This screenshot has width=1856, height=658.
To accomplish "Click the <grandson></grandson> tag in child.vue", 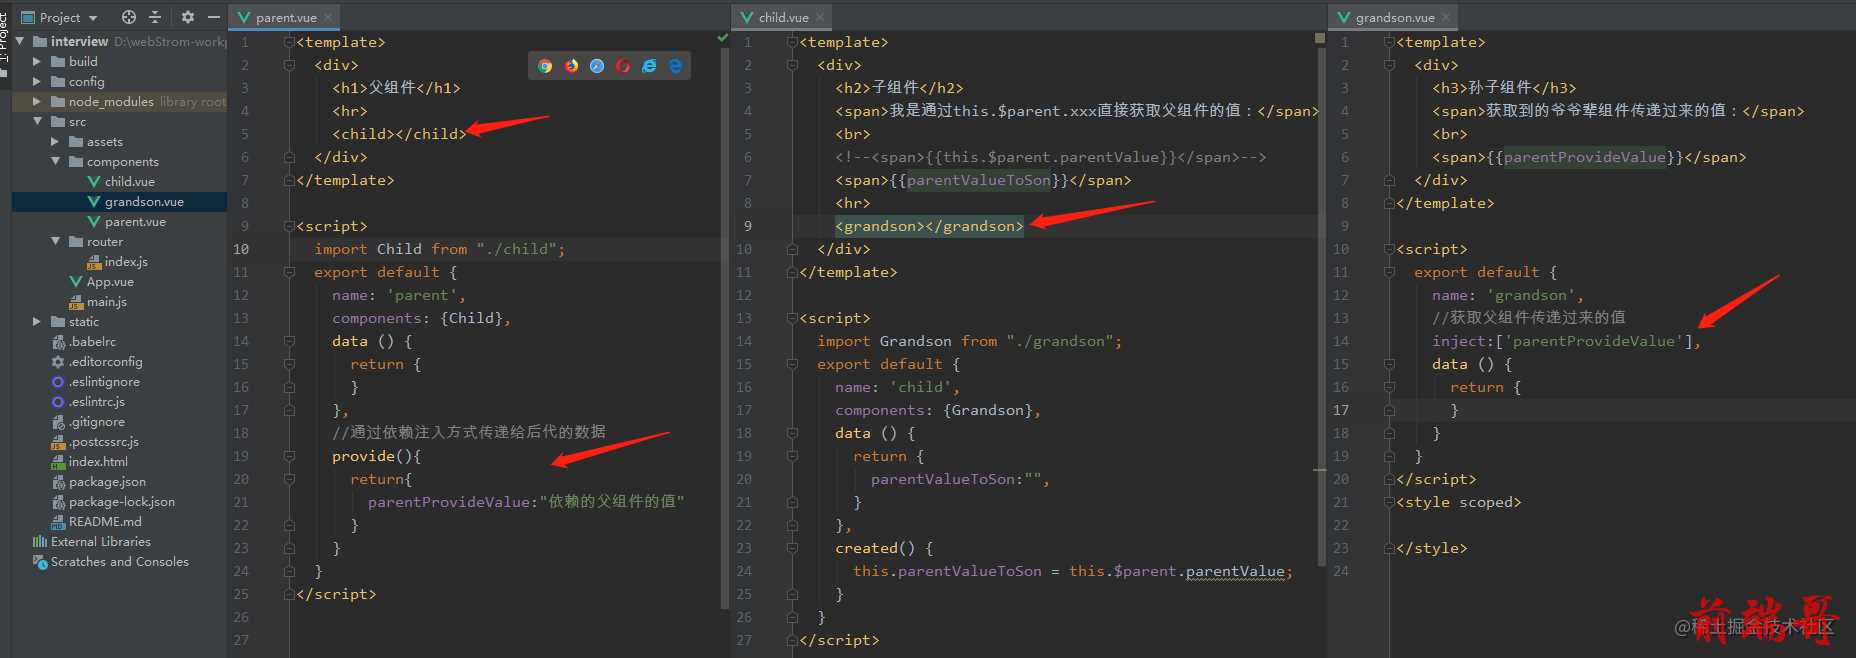I will [x=929, y=226].
